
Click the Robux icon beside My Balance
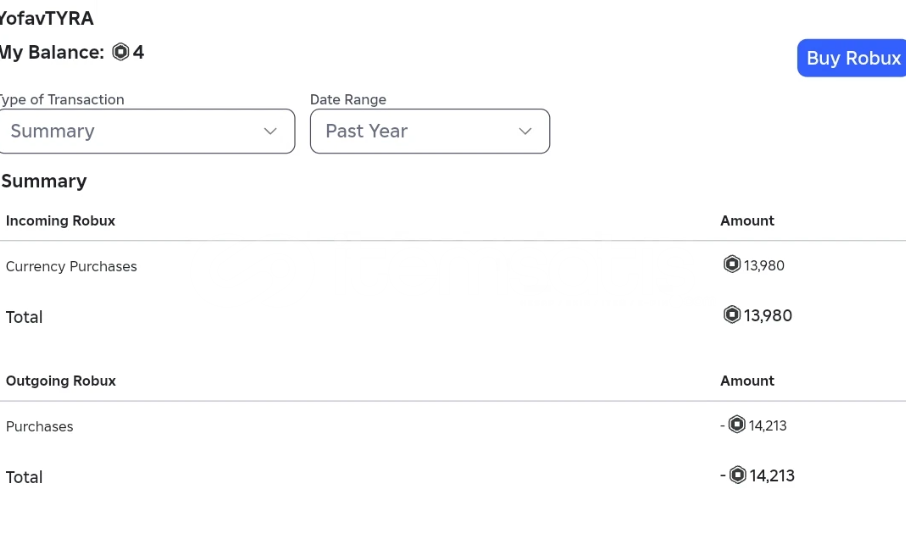tap(121, 53)
